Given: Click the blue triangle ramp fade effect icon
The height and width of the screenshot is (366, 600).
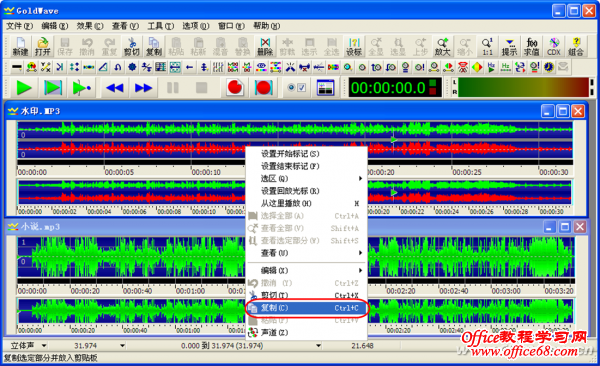Looking at the screenshot, I should click(103, 67).
